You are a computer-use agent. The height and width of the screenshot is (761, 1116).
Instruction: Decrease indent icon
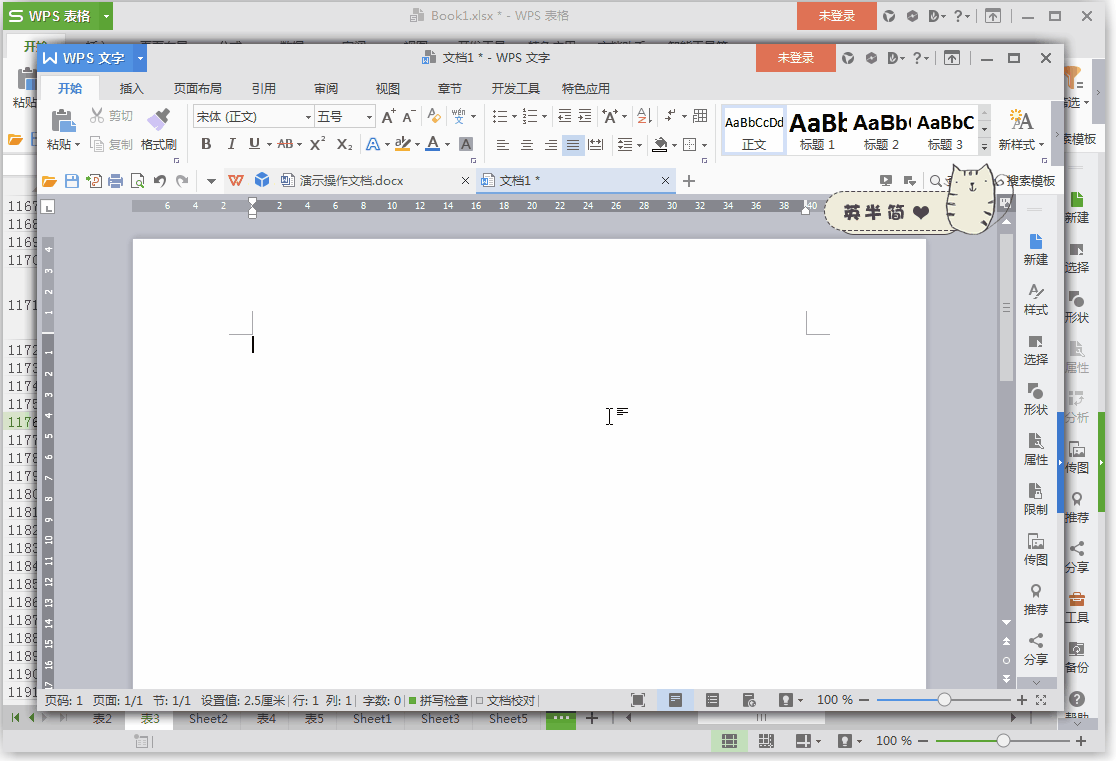[564, 116]
